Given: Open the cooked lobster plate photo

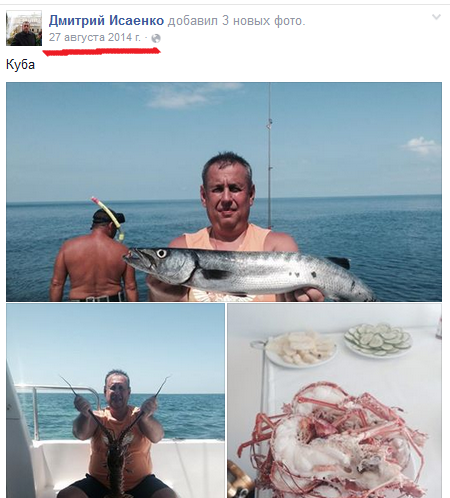Looking at the screenshot, I should pyautogui.click(x=335, y=401).
